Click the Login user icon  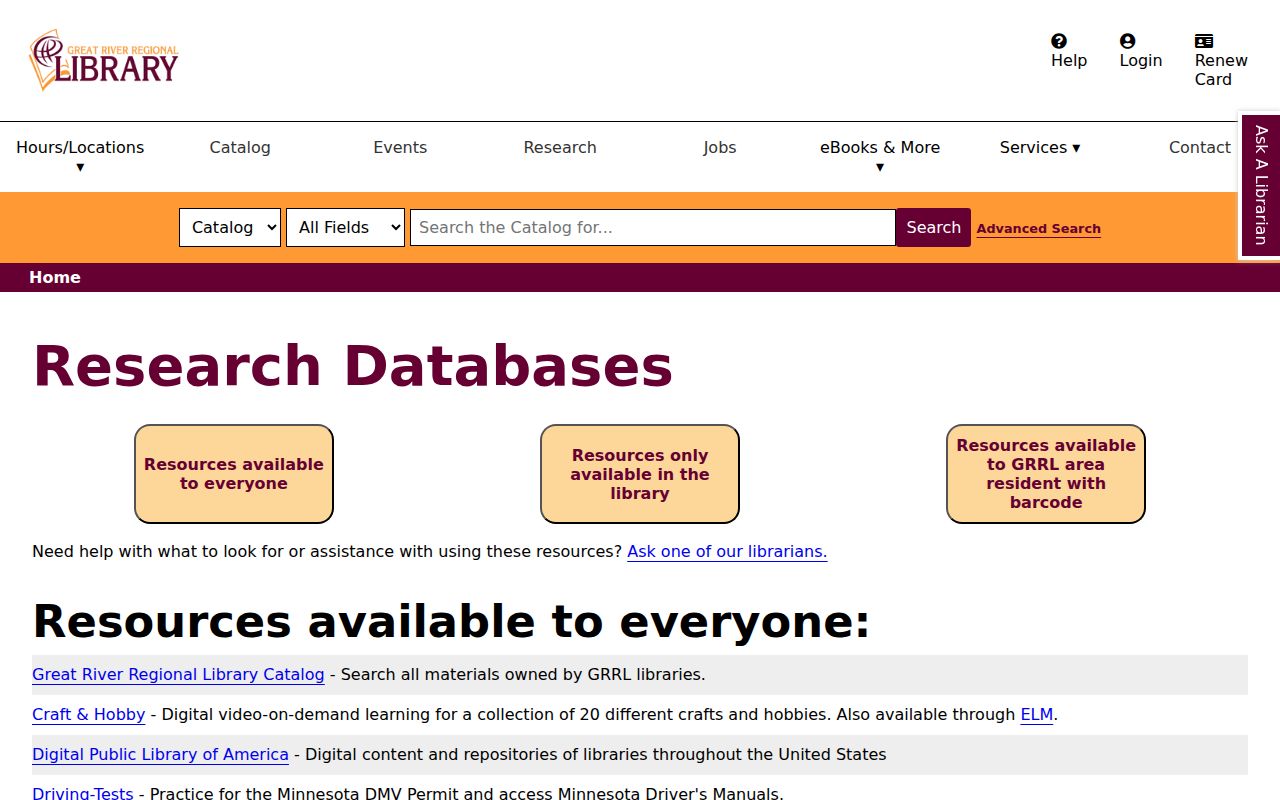[x=1128, y=41]
